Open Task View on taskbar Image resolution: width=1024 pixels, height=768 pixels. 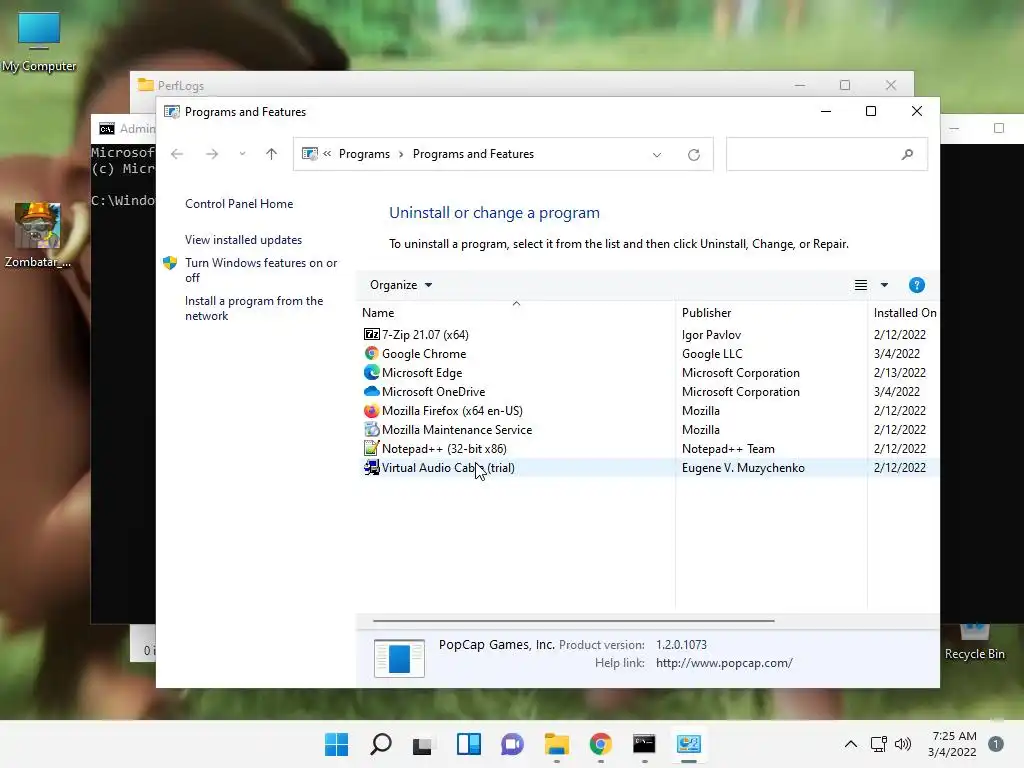click(x=423, y=744)
